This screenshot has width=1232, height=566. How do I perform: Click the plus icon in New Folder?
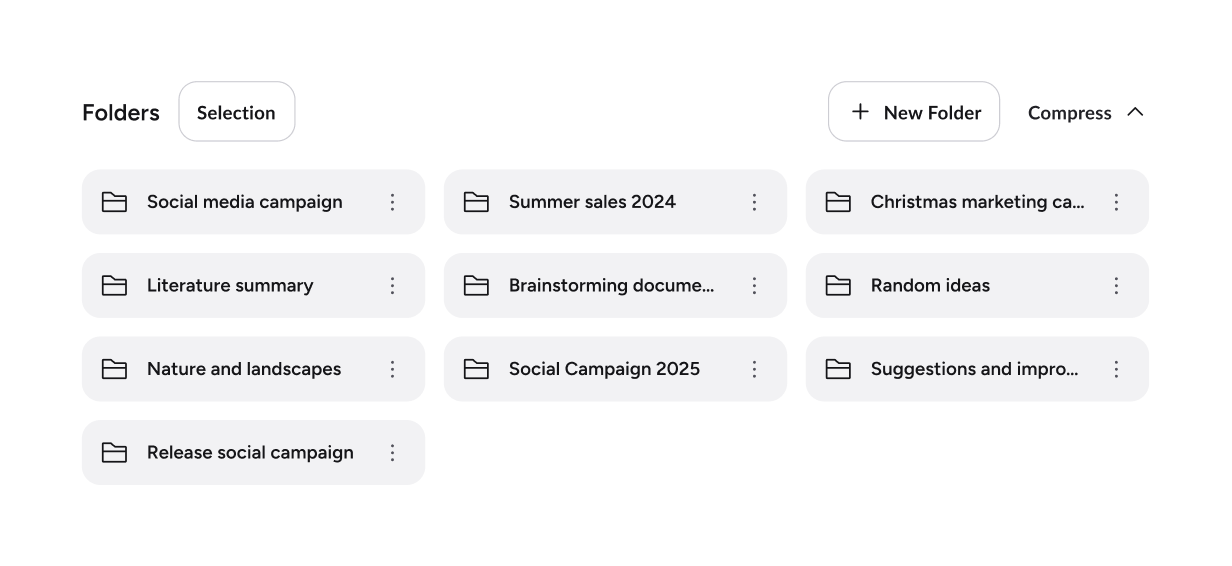pyautogui.click(x=860, y=112)
